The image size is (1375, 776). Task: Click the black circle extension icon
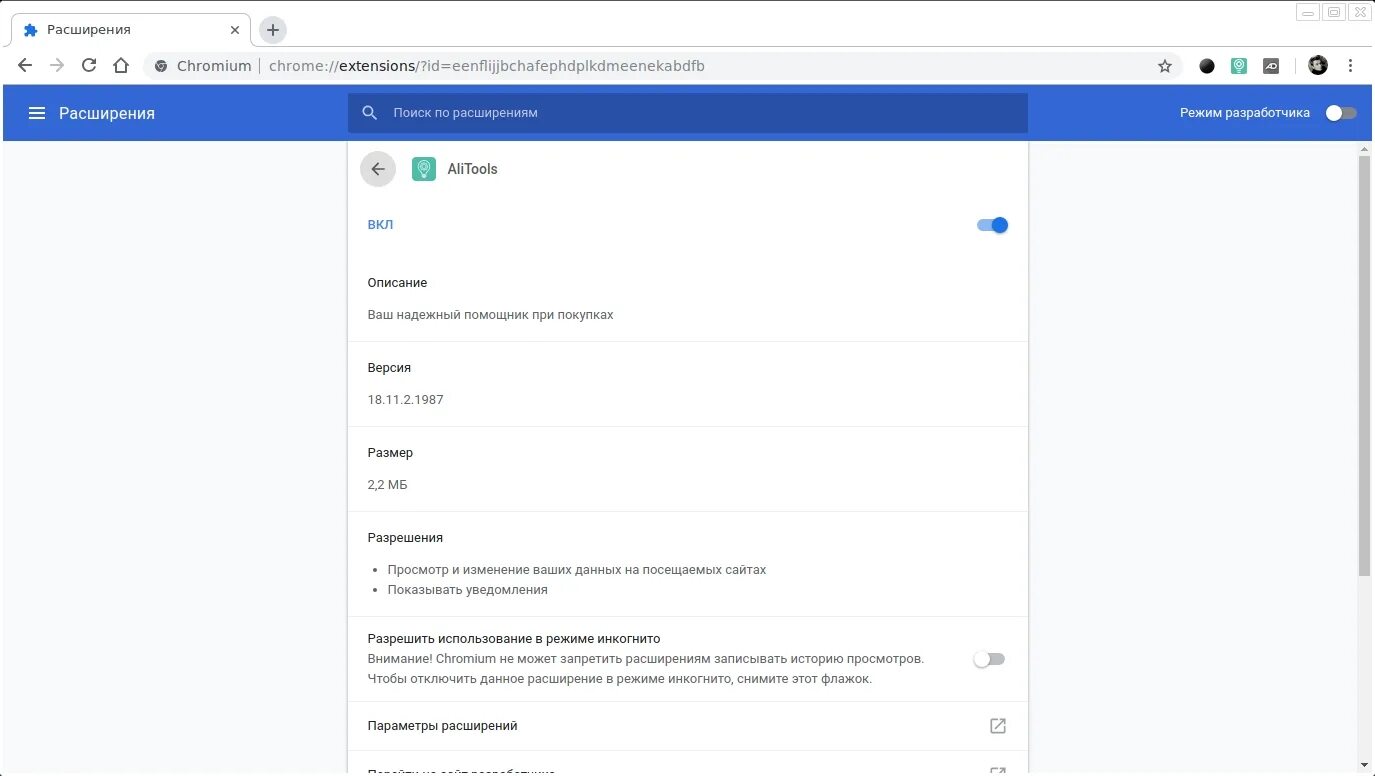pyautogui.click(x=1207, y=66)
